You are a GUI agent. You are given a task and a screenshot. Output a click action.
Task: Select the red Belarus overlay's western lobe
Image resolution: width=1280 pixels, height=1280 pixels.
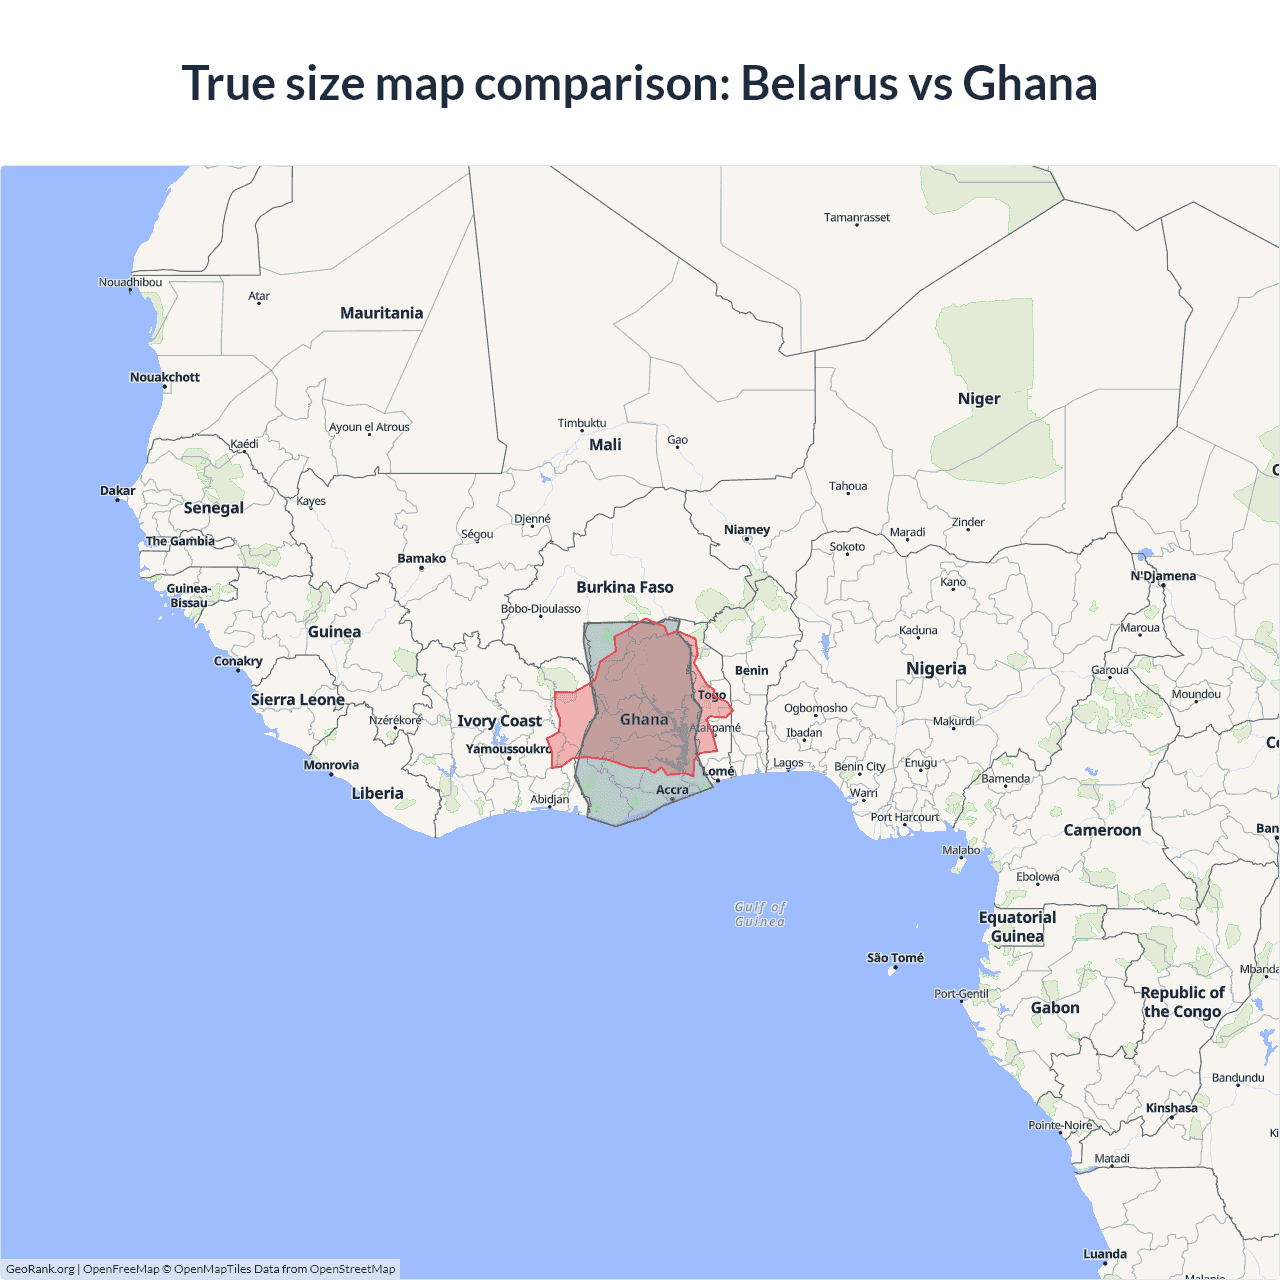point(570,725)
